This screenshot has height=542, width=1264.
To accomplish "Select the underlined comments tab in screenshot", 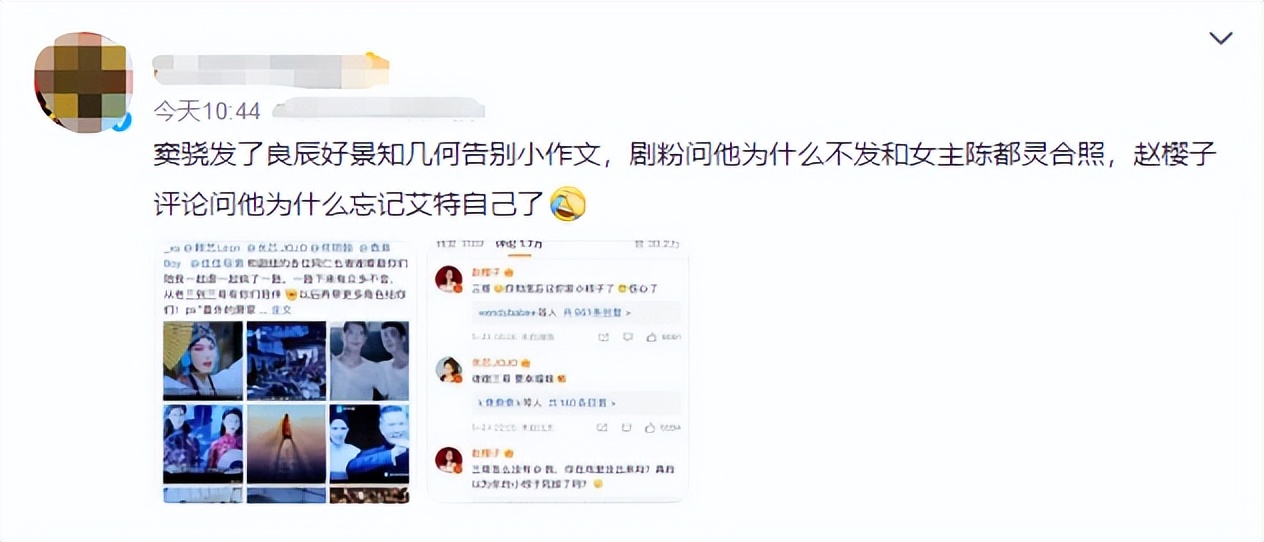I will pos(519,244).
